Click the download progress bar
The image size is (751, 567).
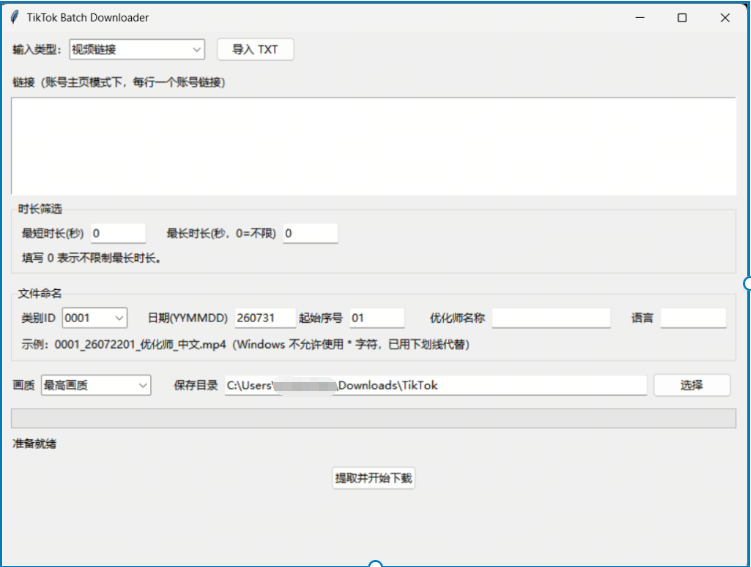coord(374,418)
